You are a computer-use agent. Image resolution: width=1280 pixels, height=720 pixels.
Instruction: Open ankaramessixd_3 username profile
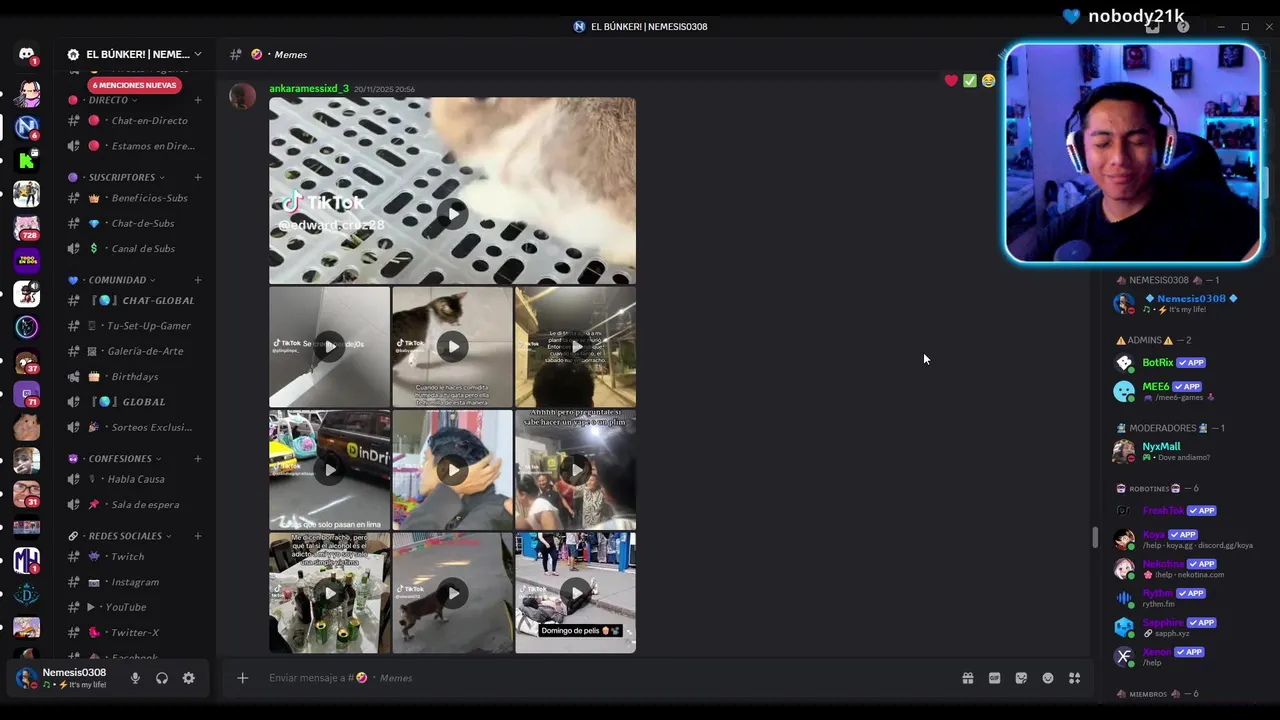pos(309,89)
